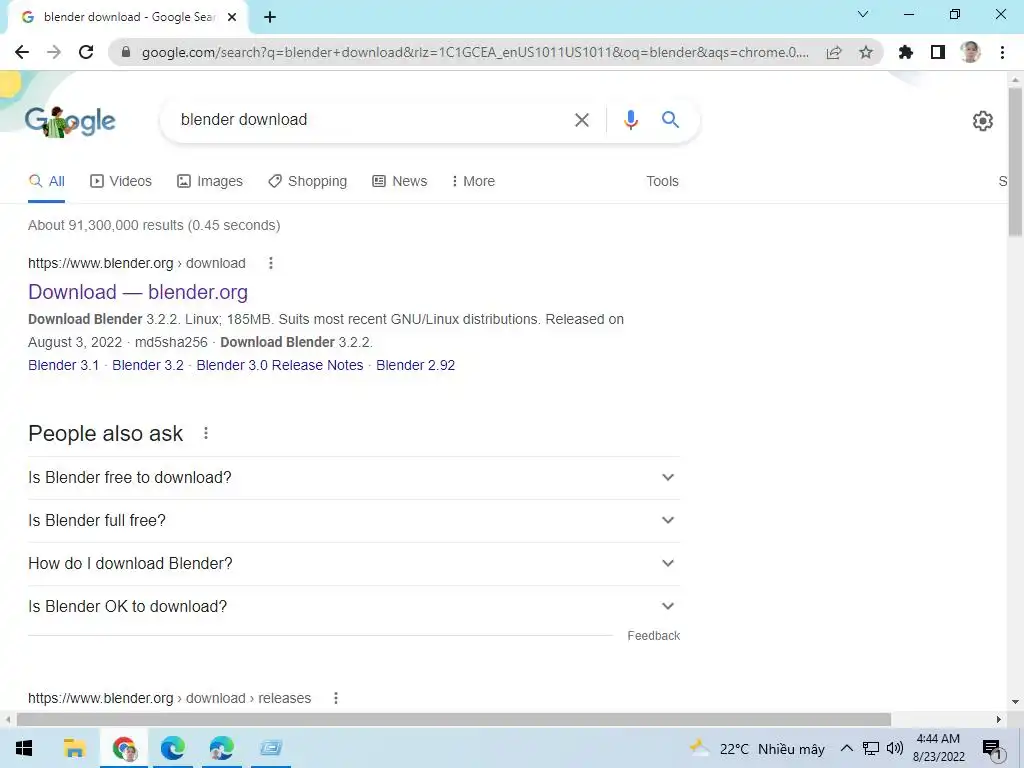
Task: Bookmark this tab with star icon
Action: pos(866,52)
